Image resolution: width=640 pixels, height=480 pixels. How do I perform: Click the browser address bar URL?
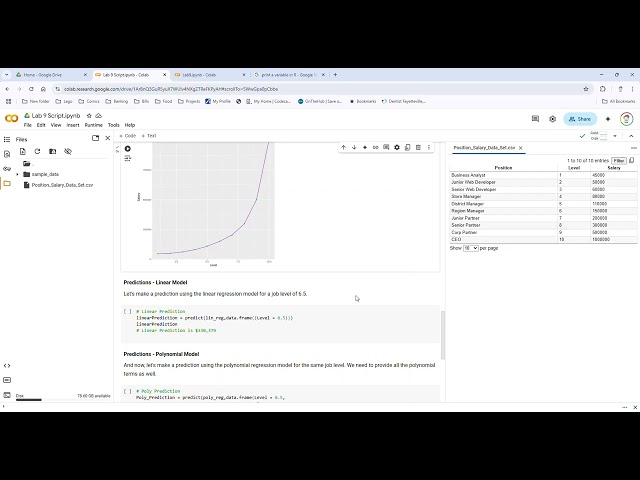[x=171, y=89]
